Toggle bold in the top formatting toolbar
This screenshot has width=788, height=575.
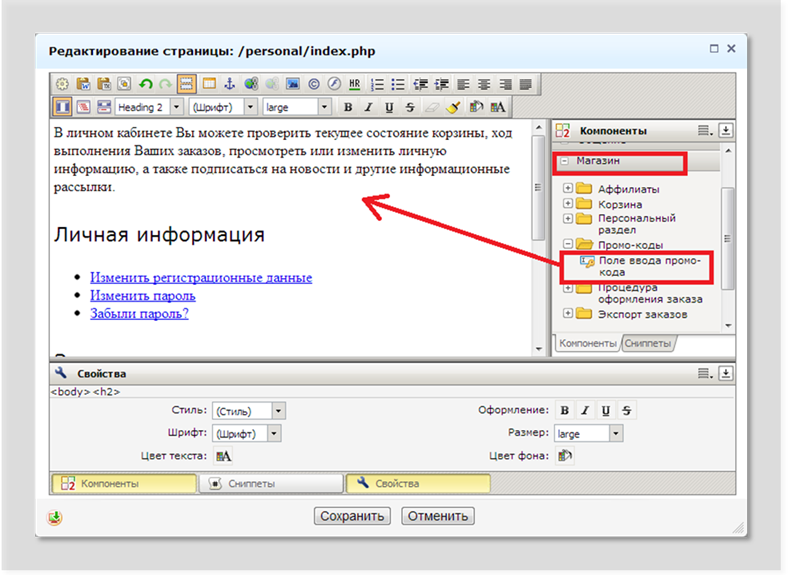point(348,107)
